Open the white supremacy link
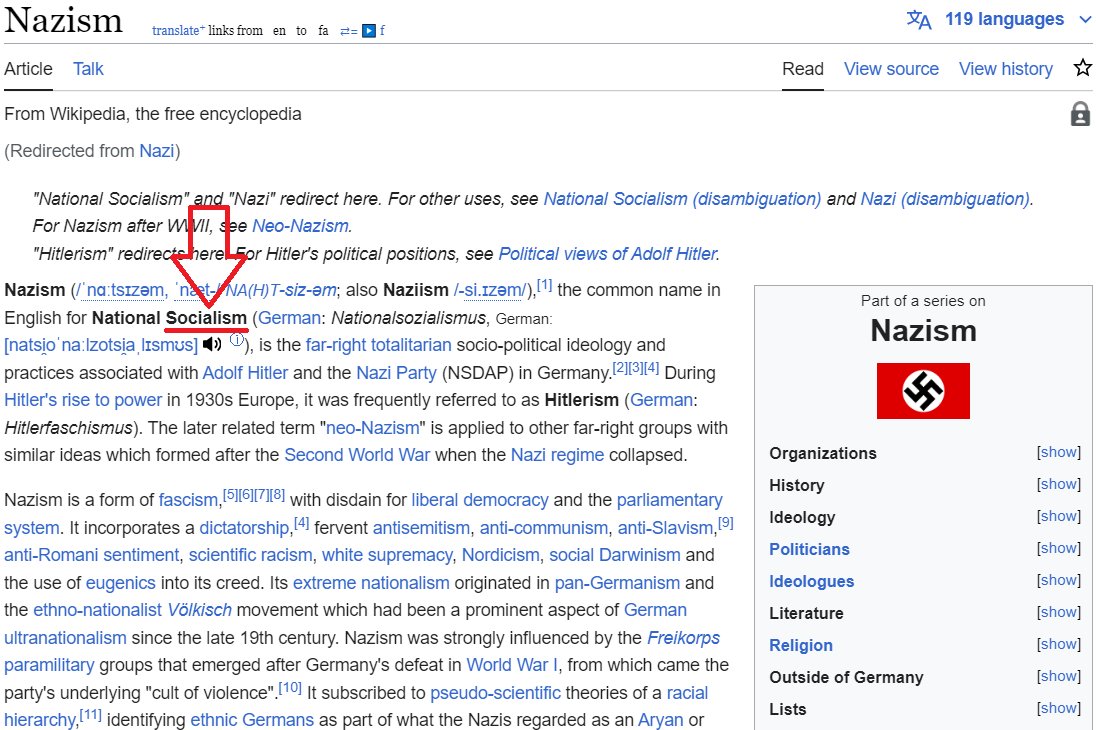1096x730 pixels. point(387,555)
